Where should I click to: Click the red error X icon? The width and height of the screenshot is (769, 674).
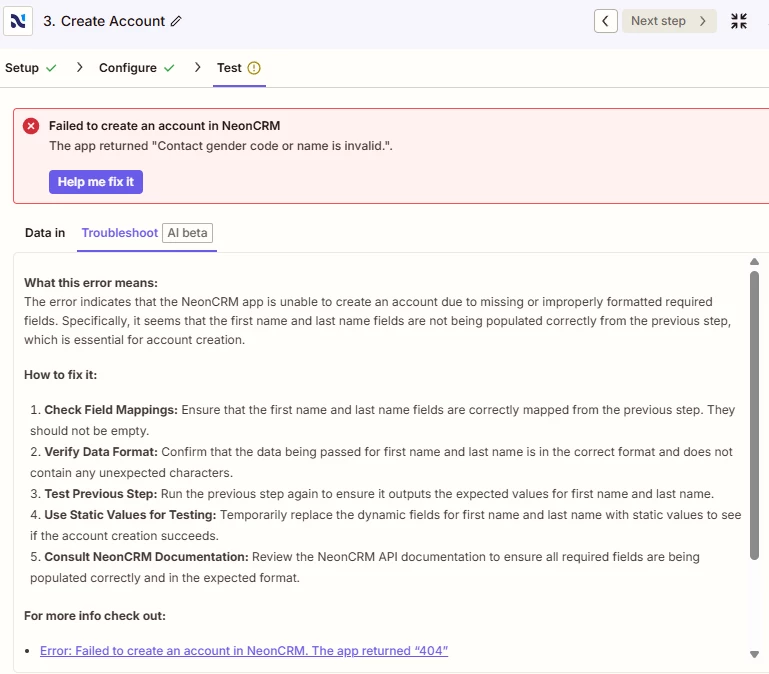tap(31, 126)
